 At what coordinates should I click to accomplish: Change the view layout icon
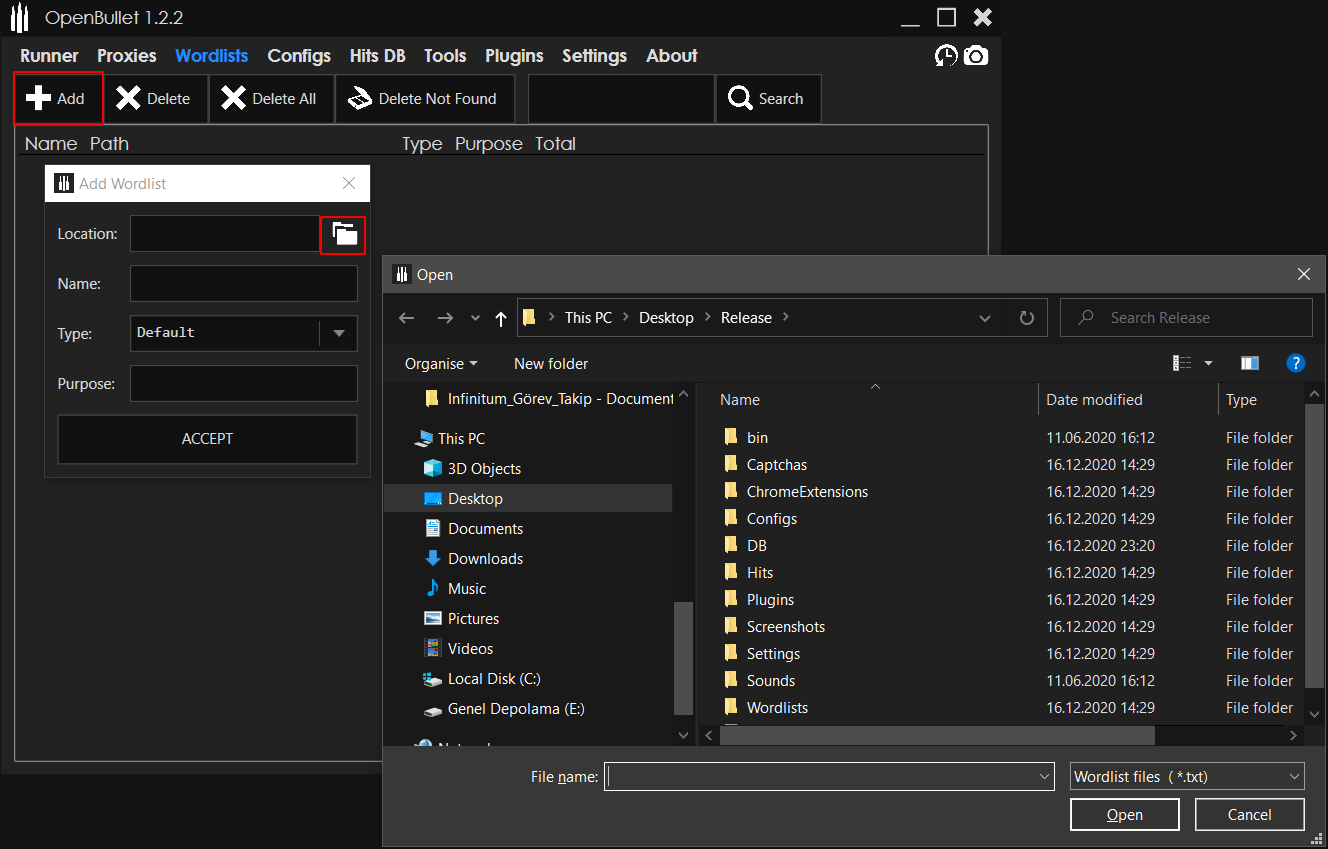coord(1182,364)
